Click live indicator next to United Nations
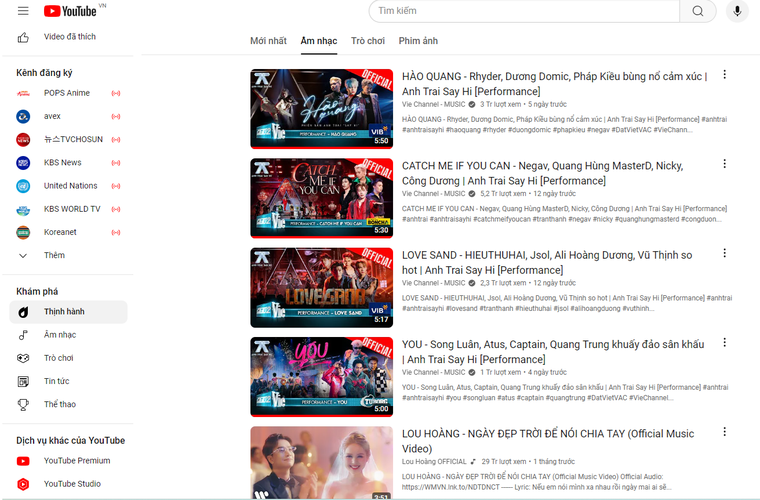This screenshot has width=760, height=500. [x=115, y=186]
